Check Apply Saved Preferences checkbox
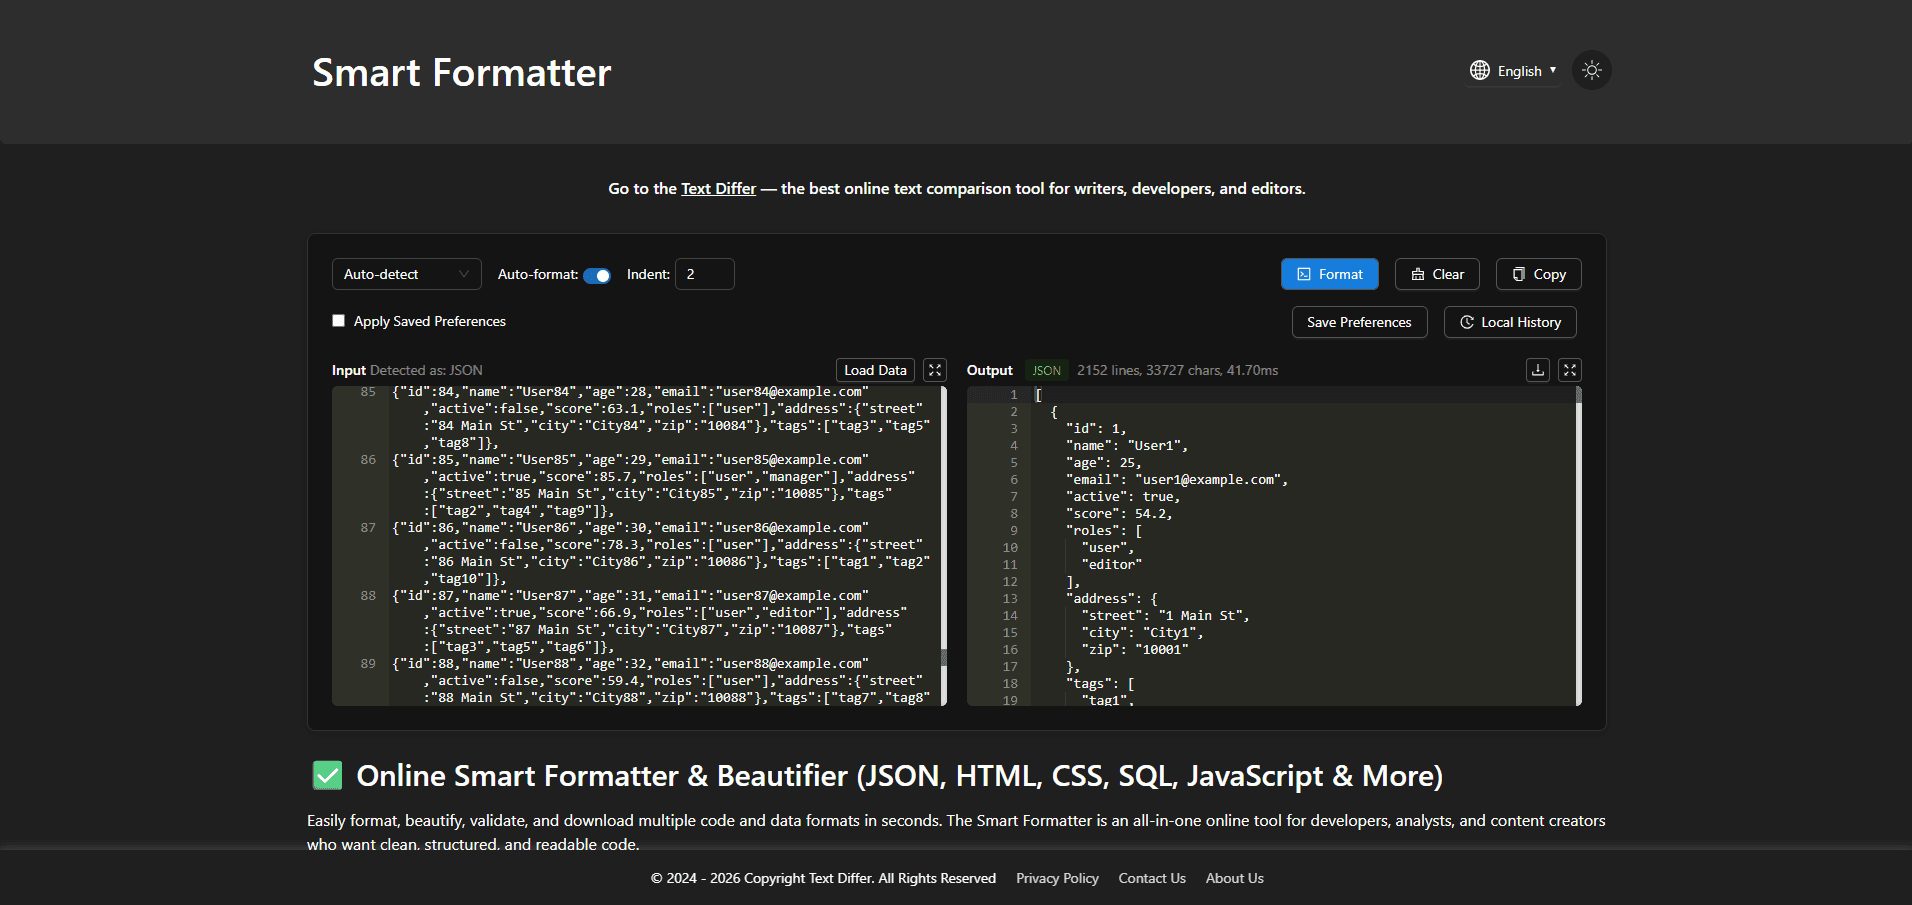The height and width of the screenshot is (905, 1912). (x=339, y=321)
